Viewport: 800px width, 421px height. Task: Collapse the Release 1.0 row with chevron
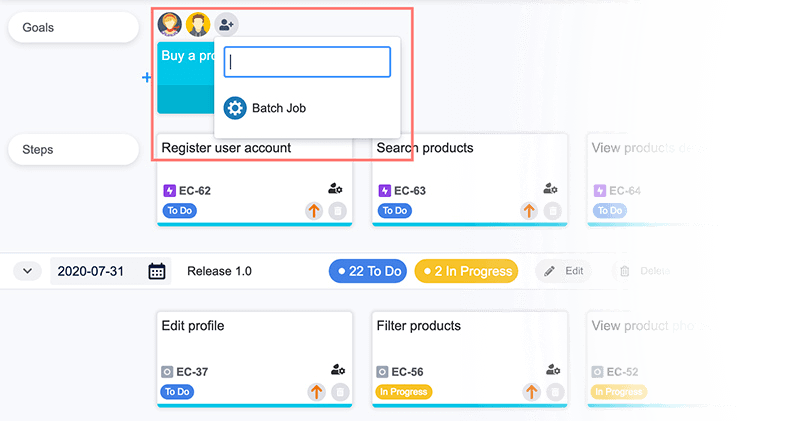28,271
